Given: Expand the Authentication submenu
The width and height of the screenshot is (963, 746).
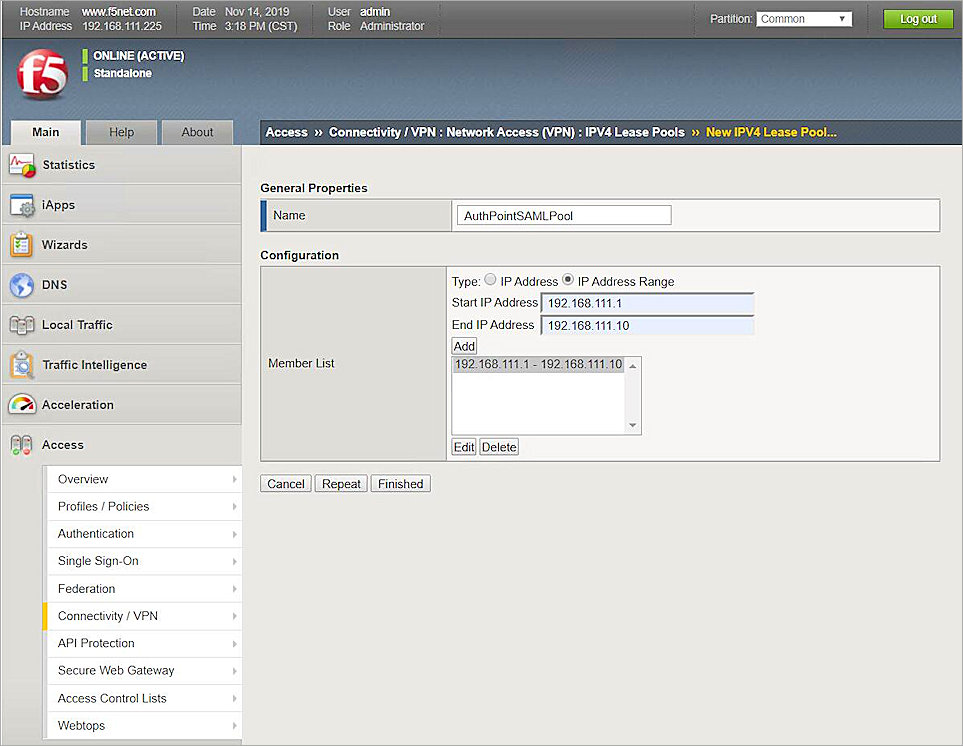Looking at the screenshot, I should click(95, 533).
